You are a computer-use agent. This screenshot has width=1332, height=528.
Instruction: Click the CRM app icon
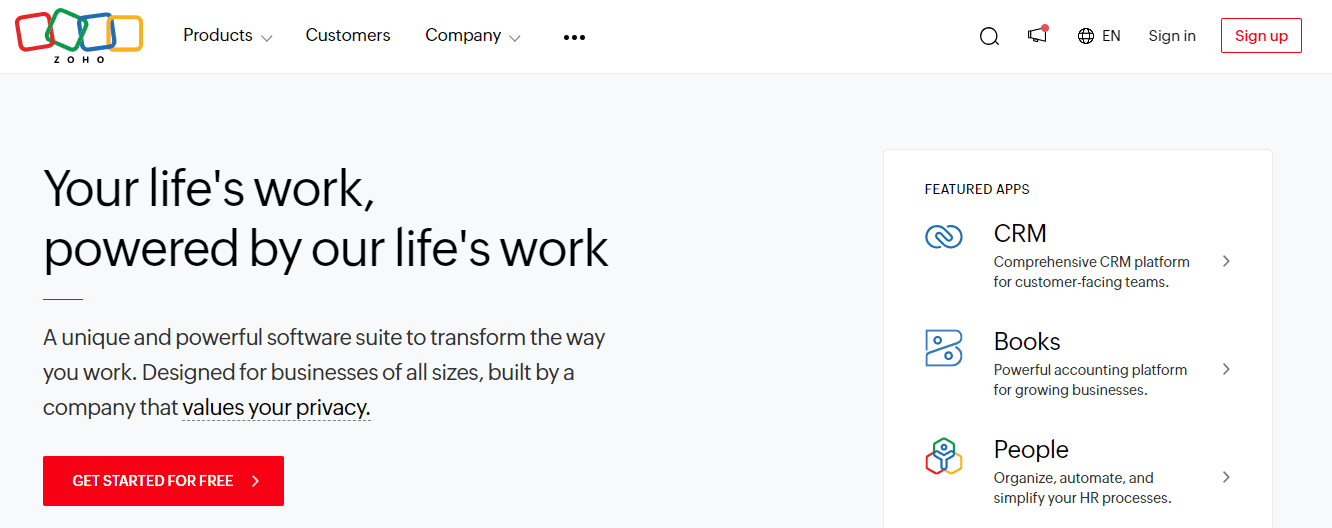tap(943, 237)
